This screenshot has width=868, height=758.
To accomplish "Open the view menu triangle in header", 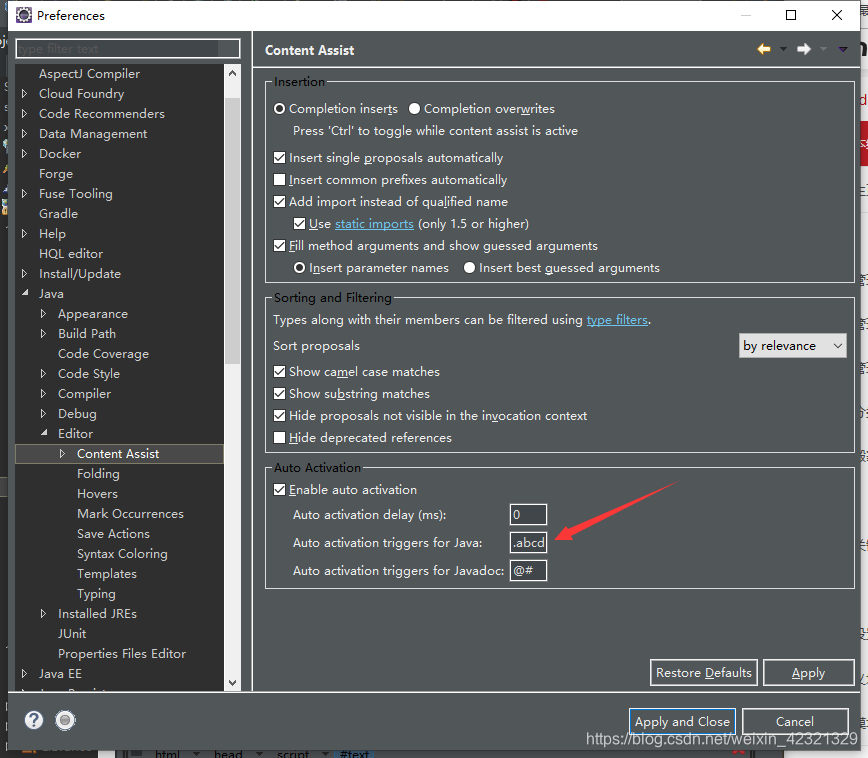I will [x=843, y=49].
